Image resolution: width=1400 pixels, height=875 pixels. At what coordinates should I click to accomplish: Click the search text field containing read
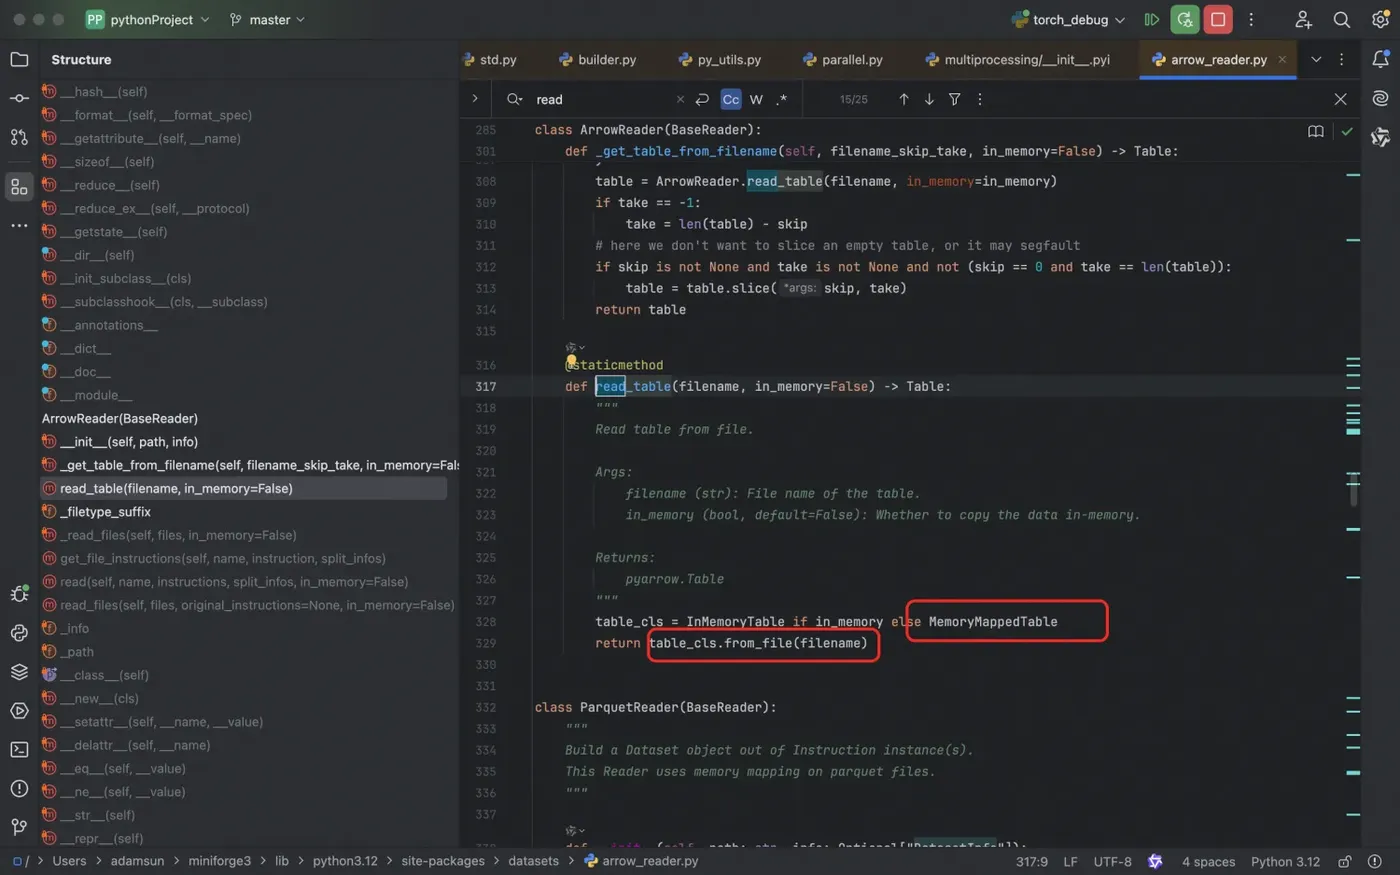(x=603, y=99)
